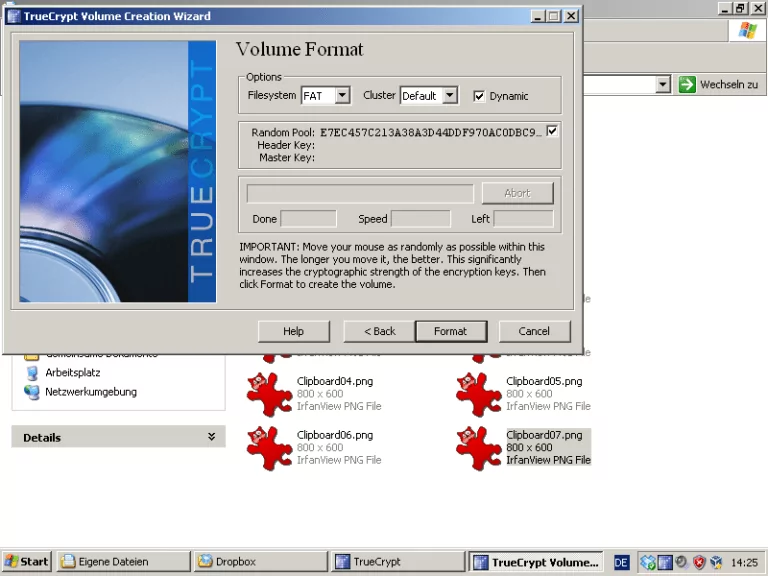Click the format progress bar

pos(360,193)
